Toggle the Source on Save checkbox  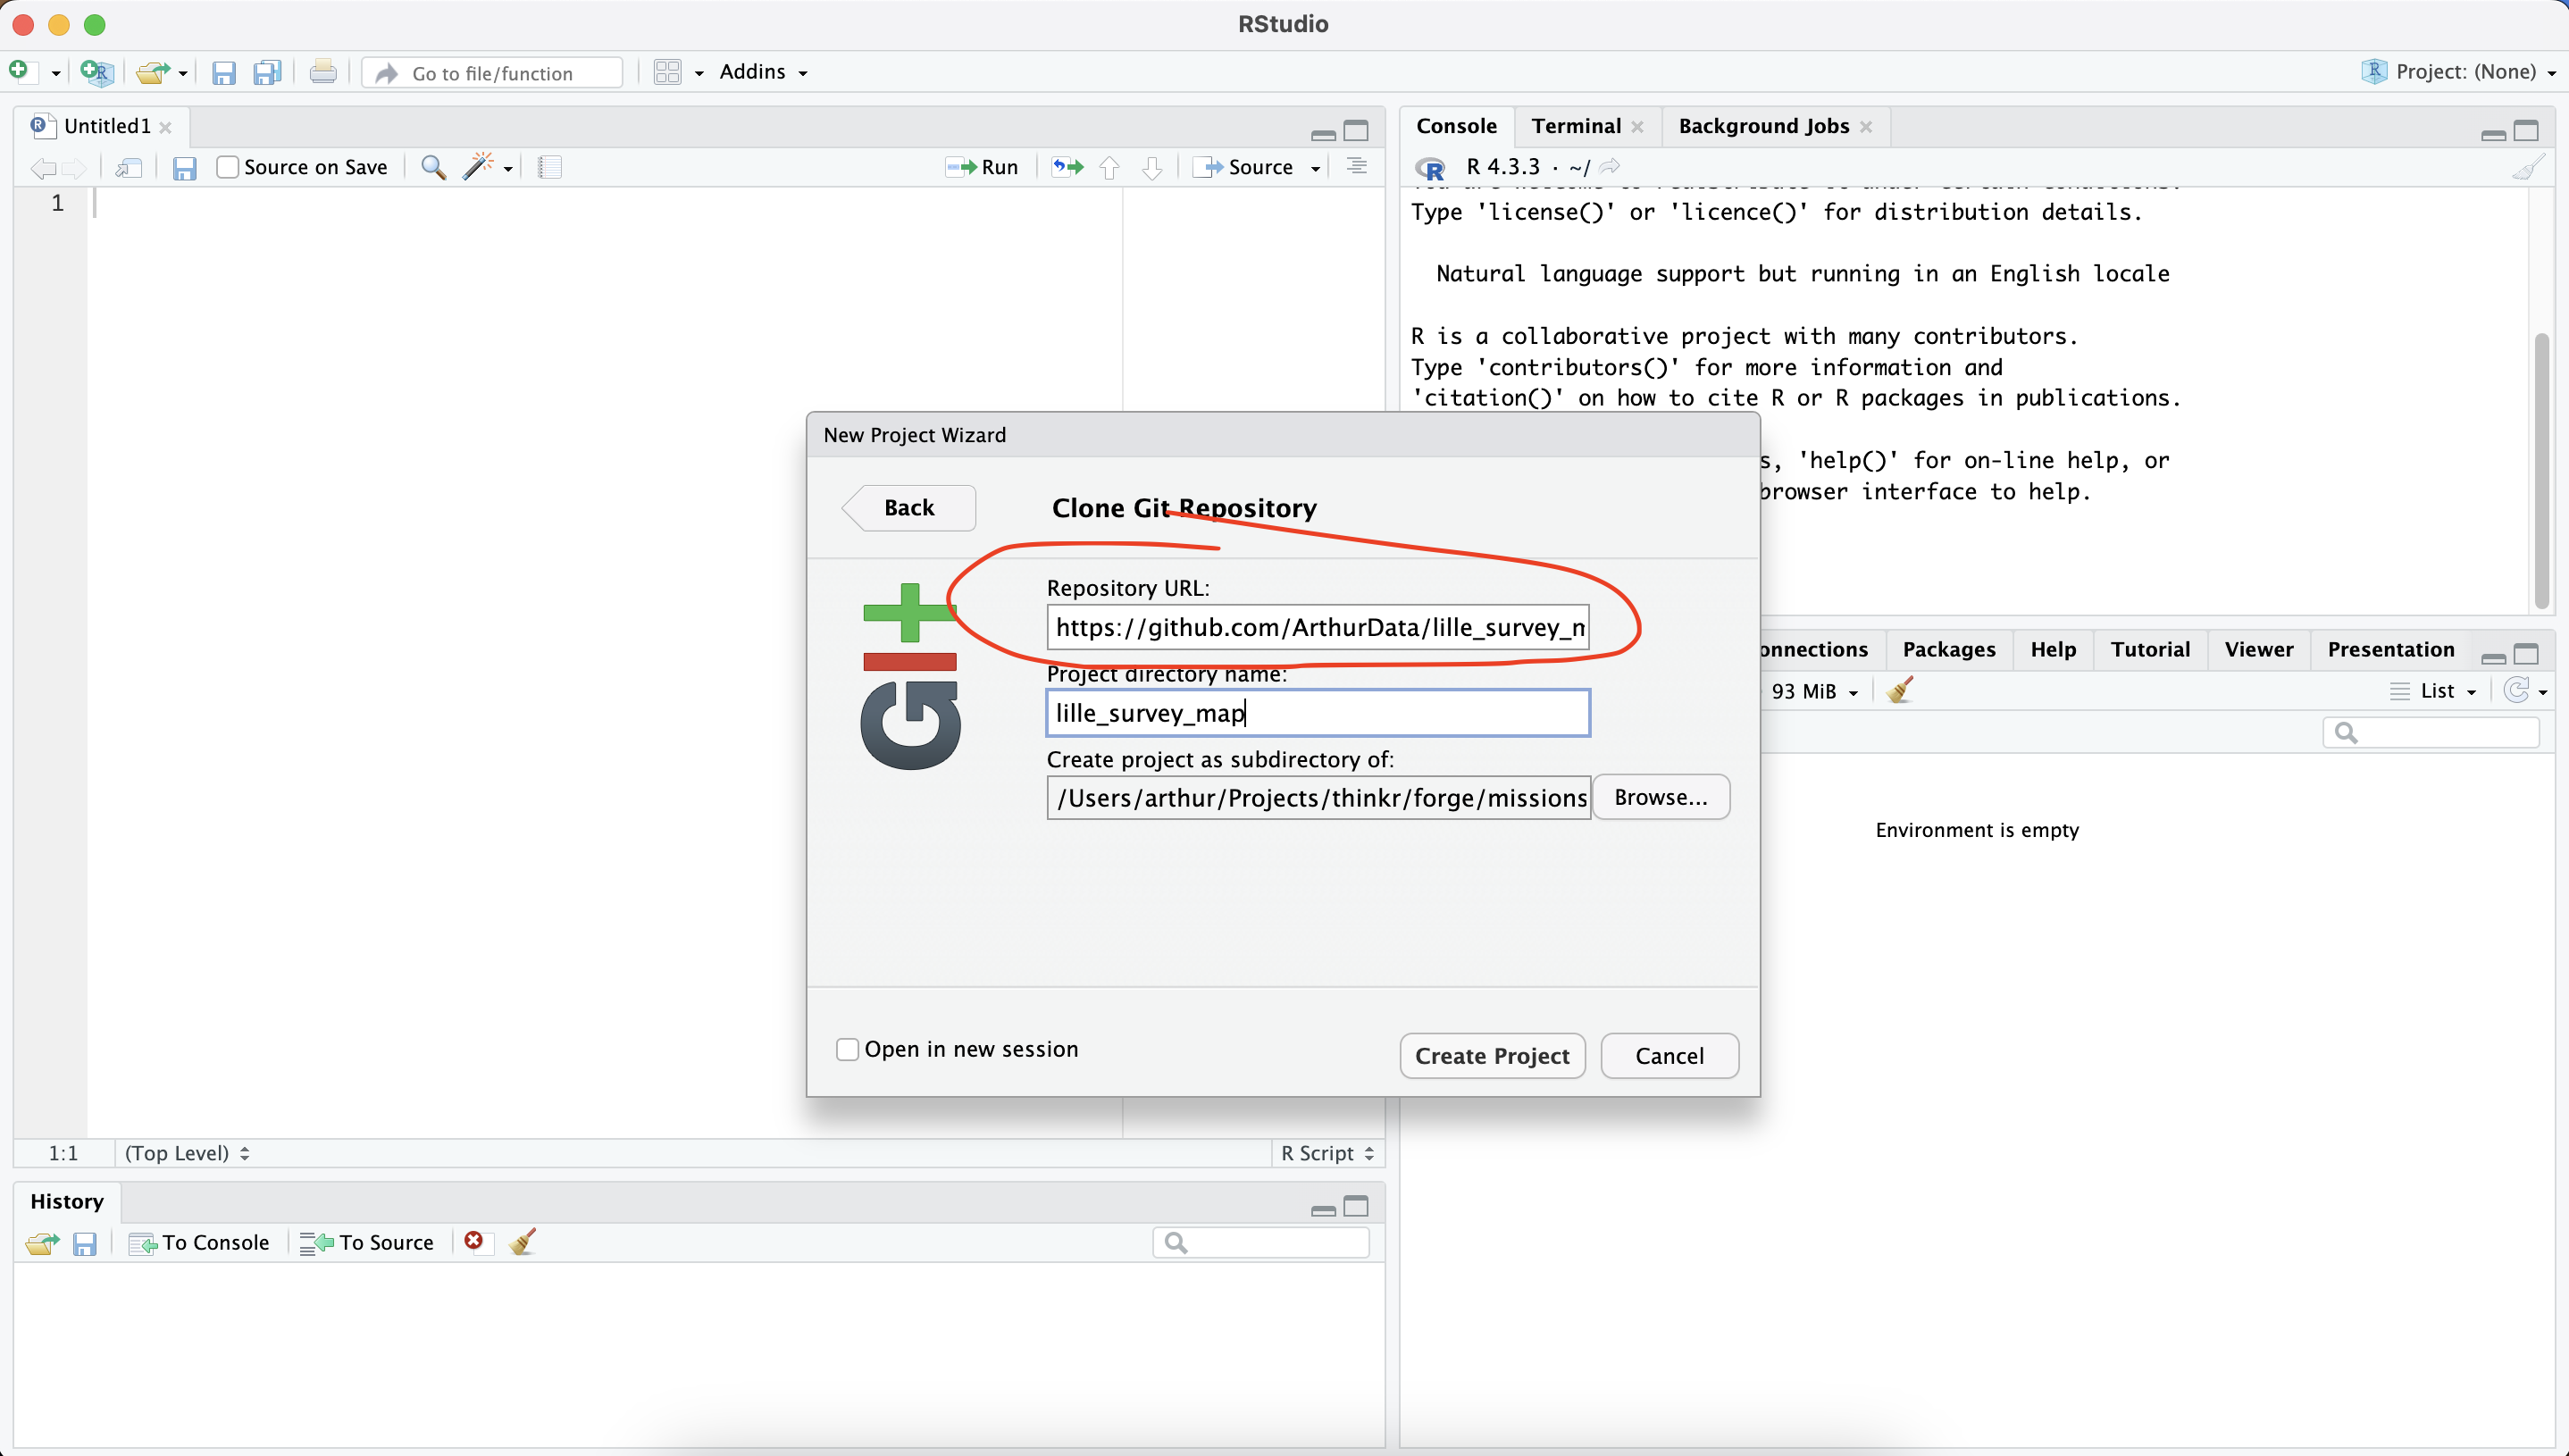pos(228,167)
